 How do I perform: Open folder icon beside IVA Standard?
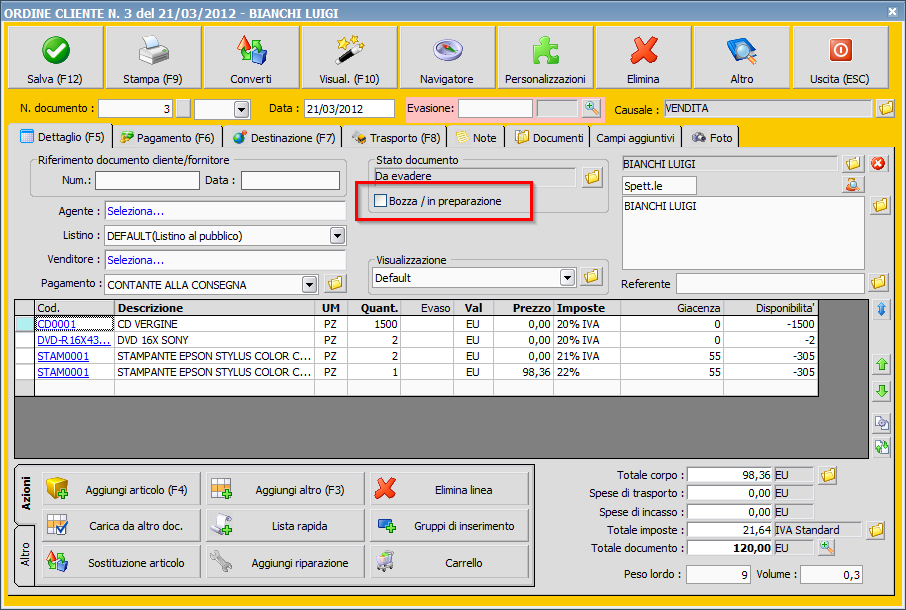coord(877,530)
